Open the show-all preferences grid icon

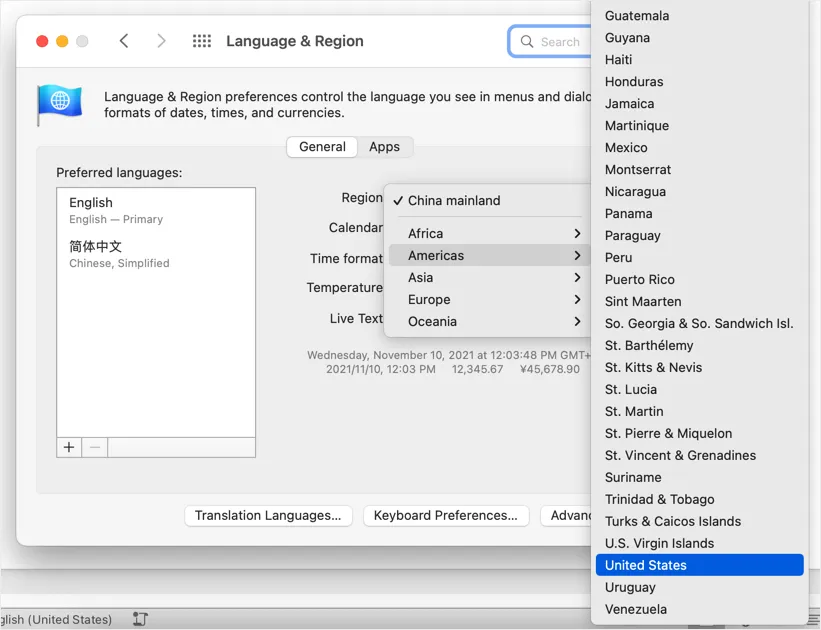[202, 41]
